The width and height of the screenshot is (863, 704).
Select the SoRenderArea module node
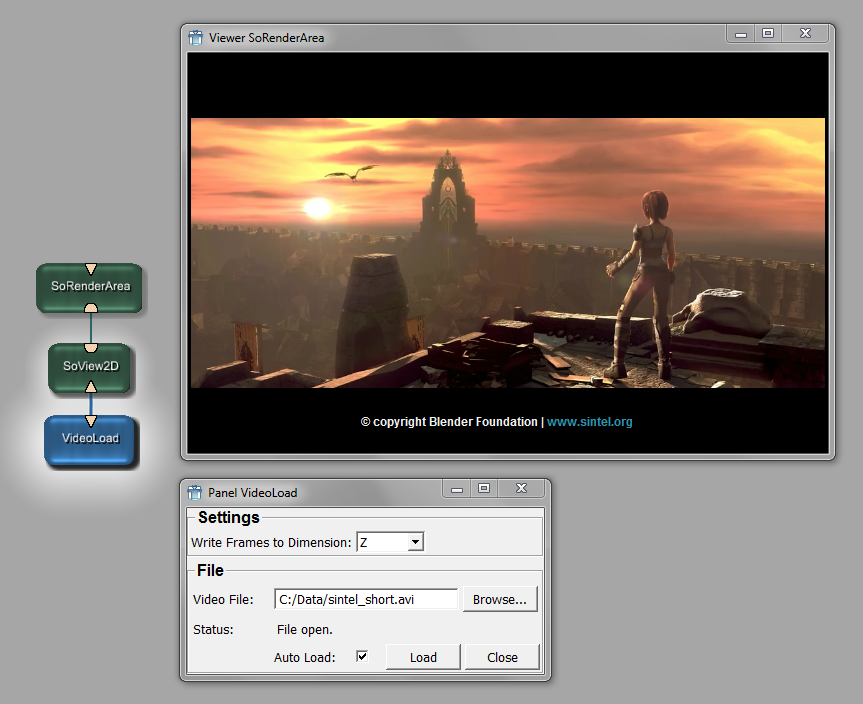(x=90, y=287)
